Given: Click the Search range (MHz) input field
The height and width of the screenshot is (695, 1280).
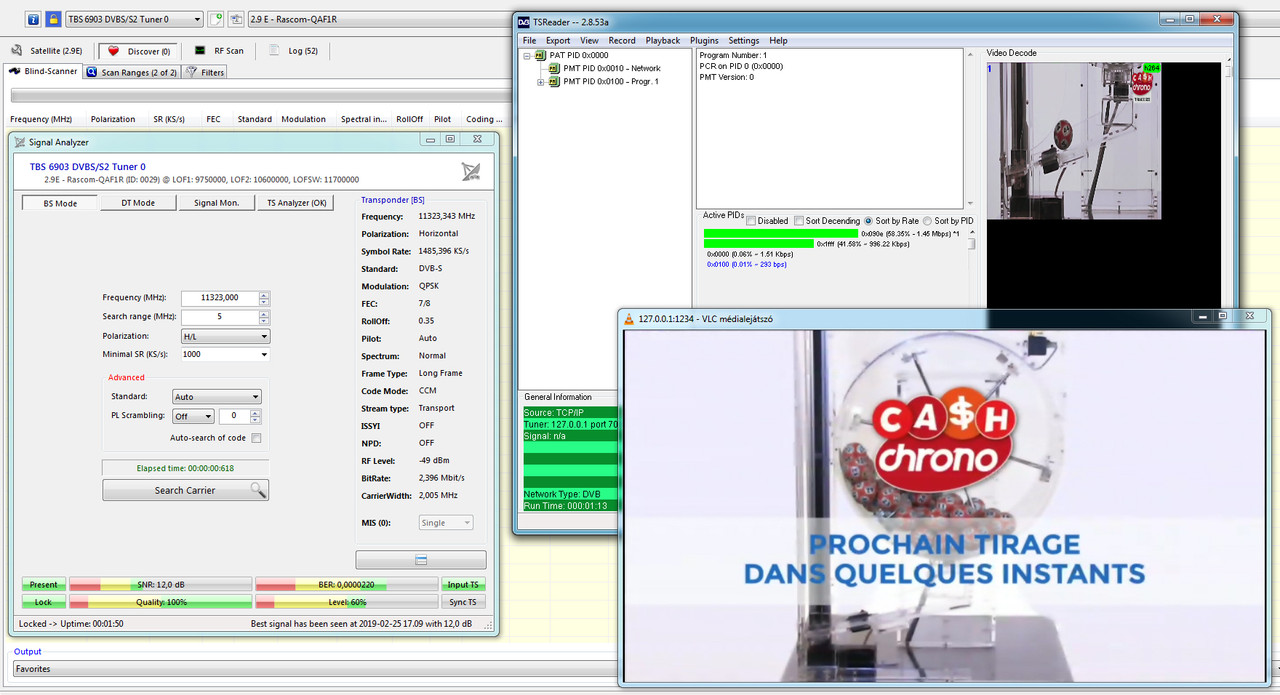Looking at the screenshot, I should coord(219,316).
